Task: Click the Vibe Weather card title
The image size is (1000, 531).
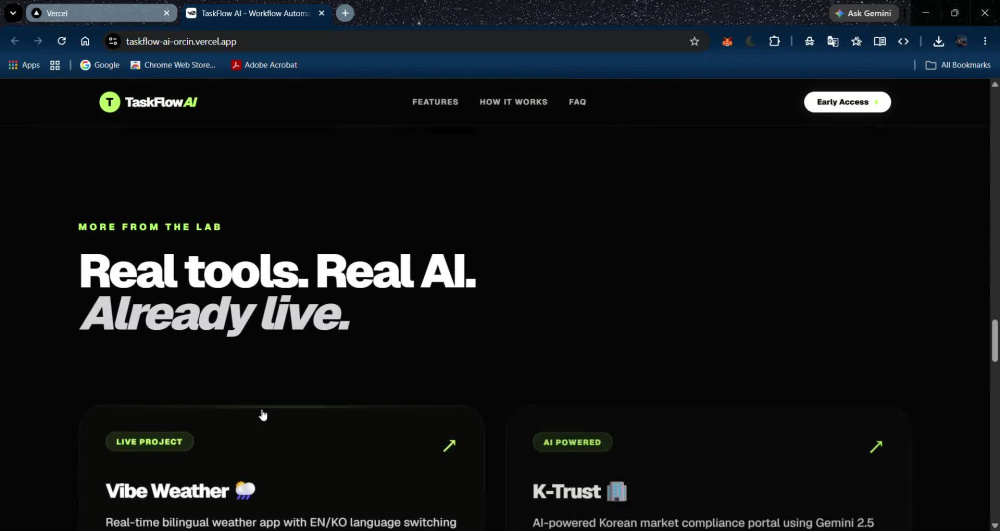Action: (180, 491)
